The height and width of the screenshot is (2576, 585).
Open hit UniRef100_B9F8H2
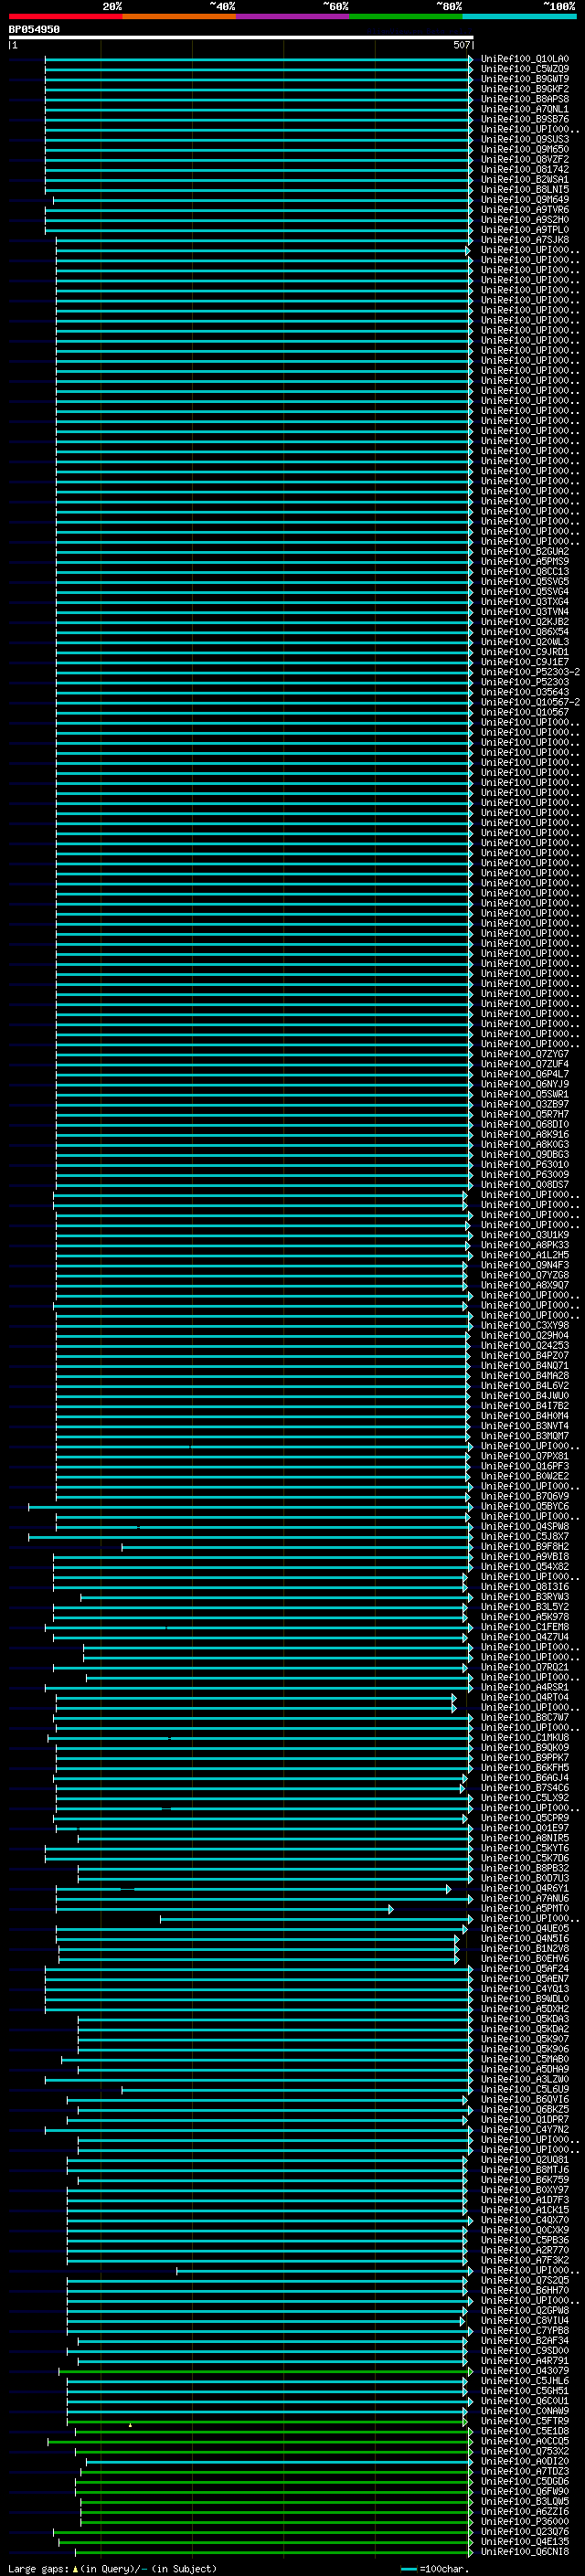point(524,1546)
